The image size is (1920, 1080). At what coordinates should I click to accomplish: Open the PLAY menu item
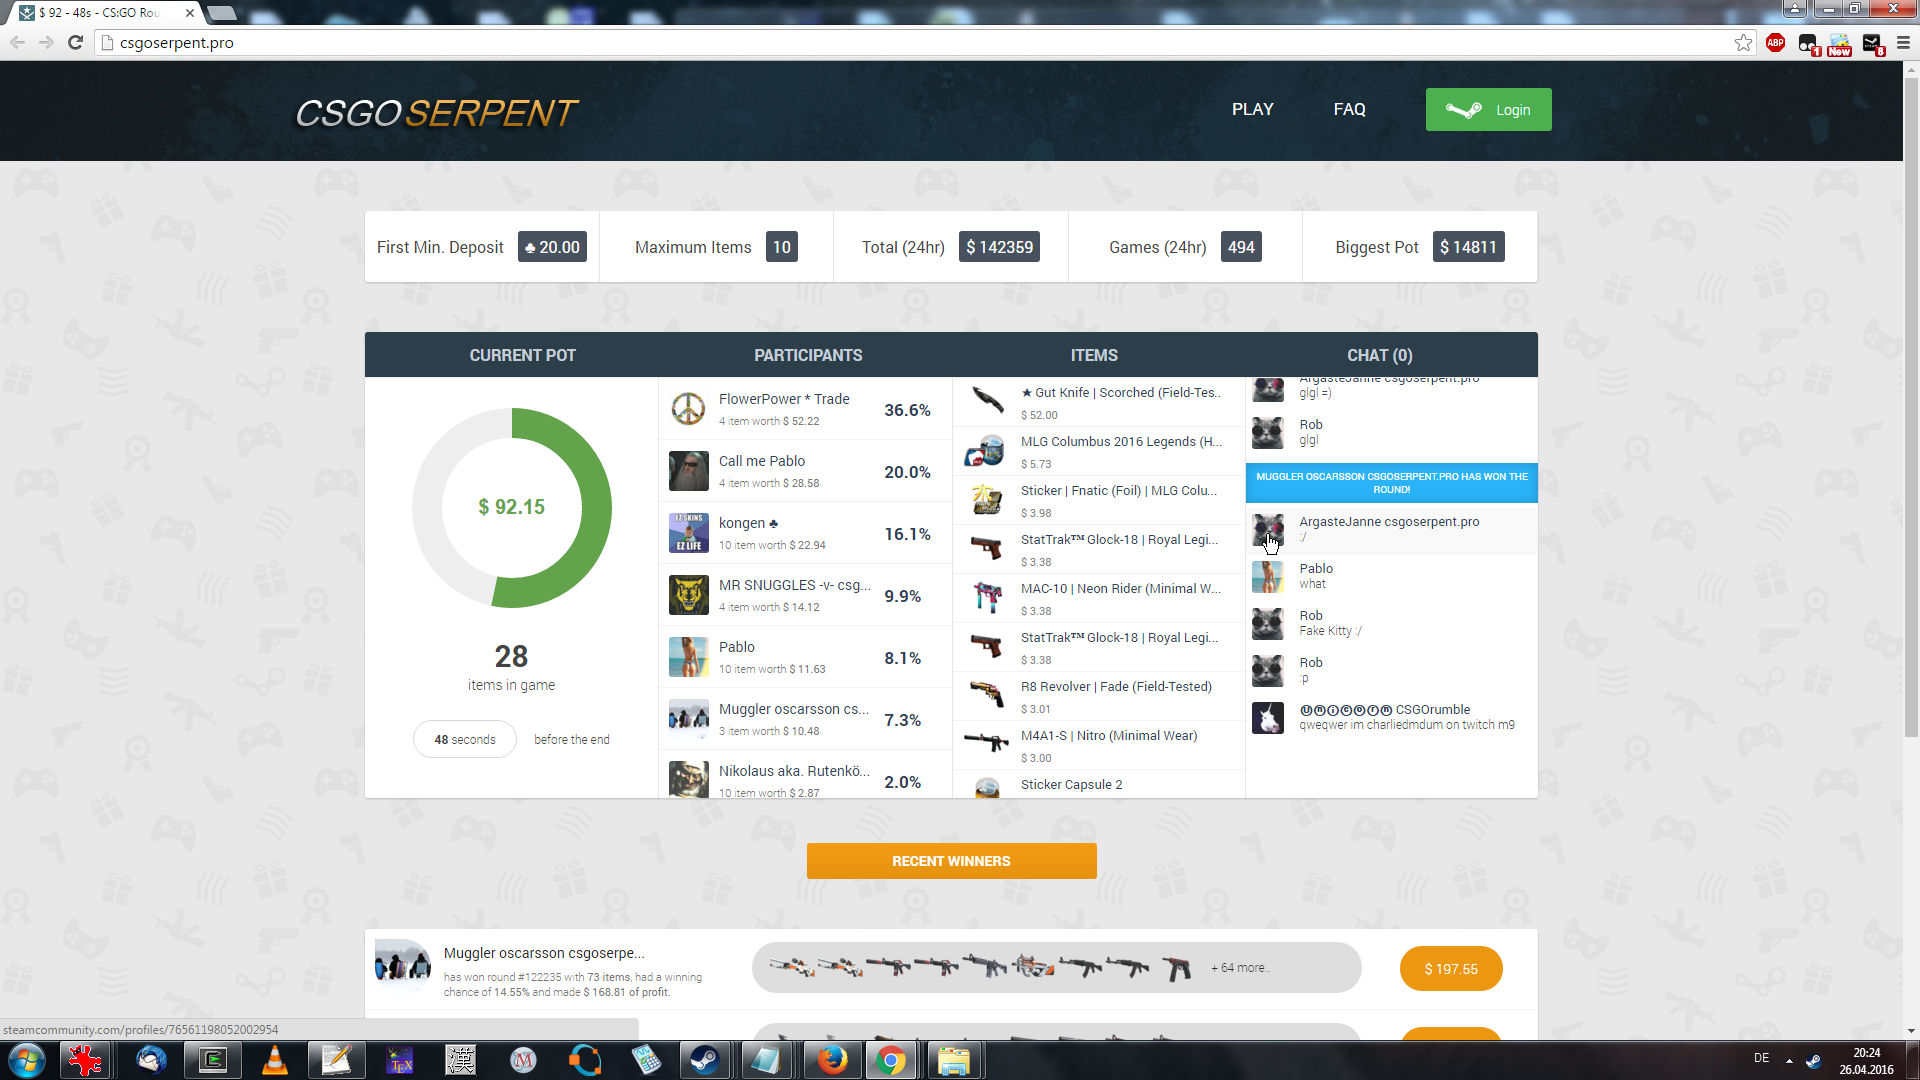1252,109
